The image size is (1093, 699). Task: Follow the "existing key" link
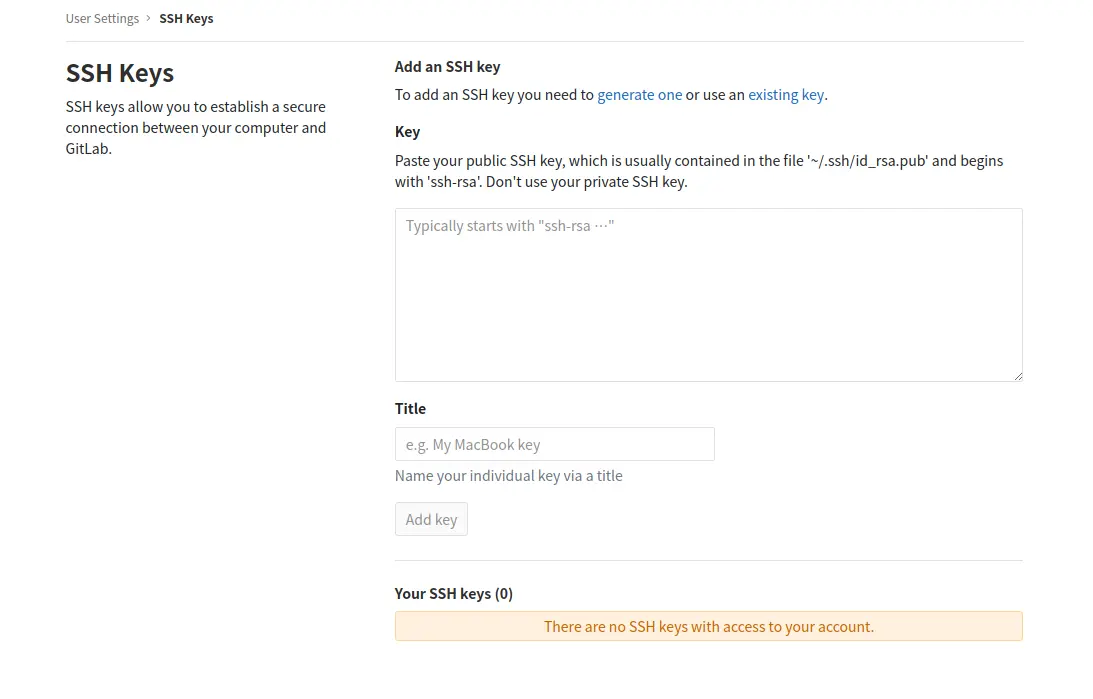click(786, 95)
